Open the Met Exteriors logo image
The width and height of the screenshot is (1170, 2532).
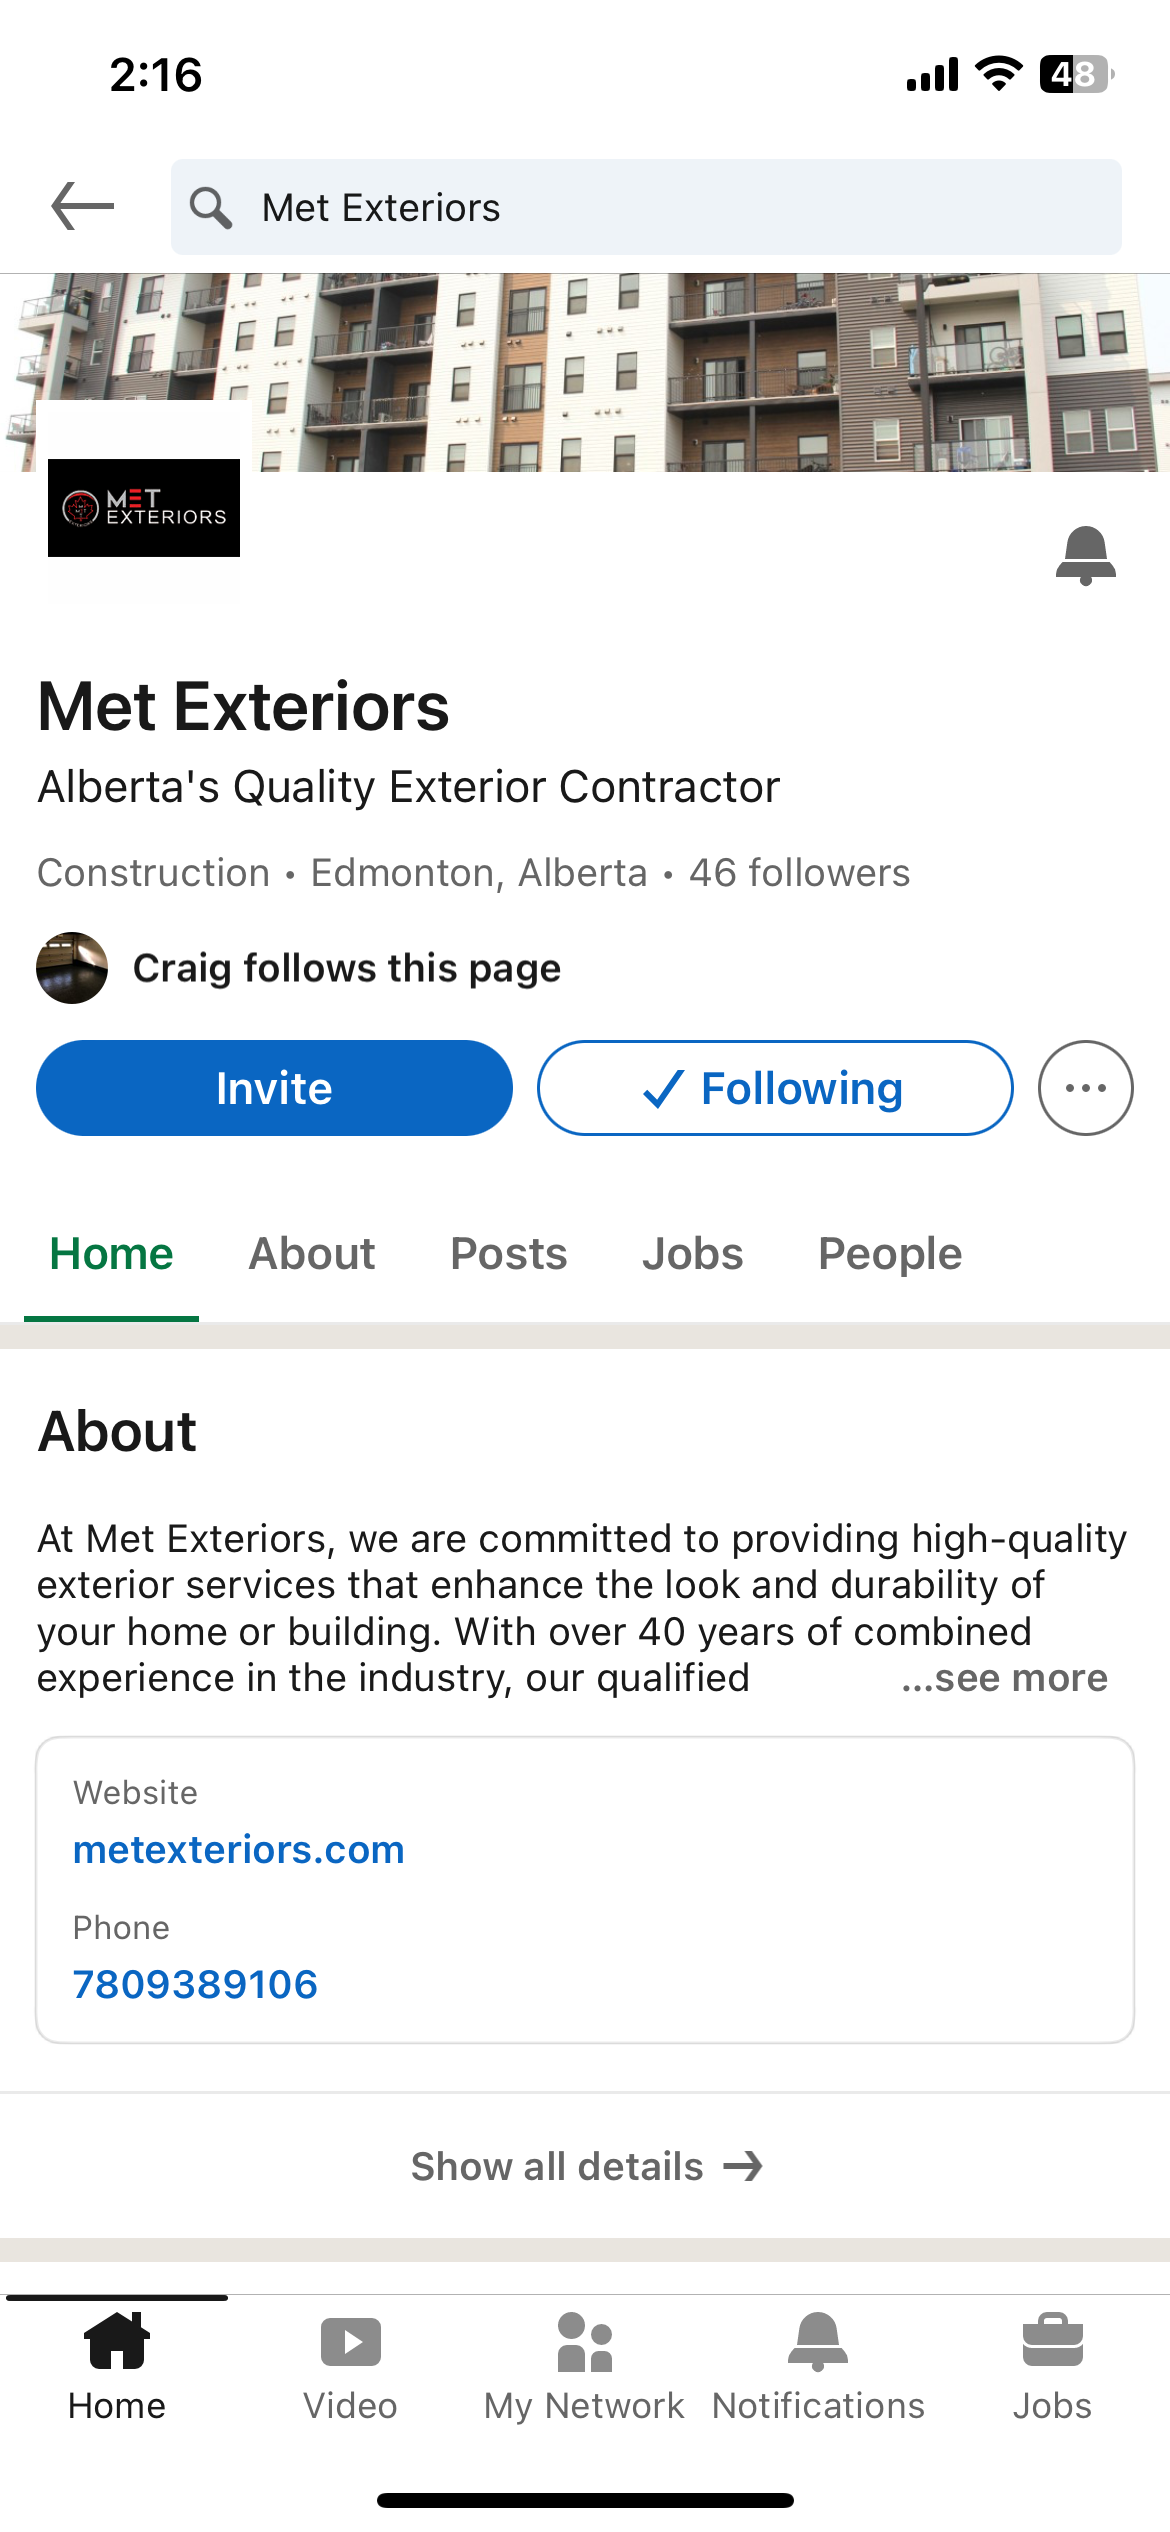[144, 508]
